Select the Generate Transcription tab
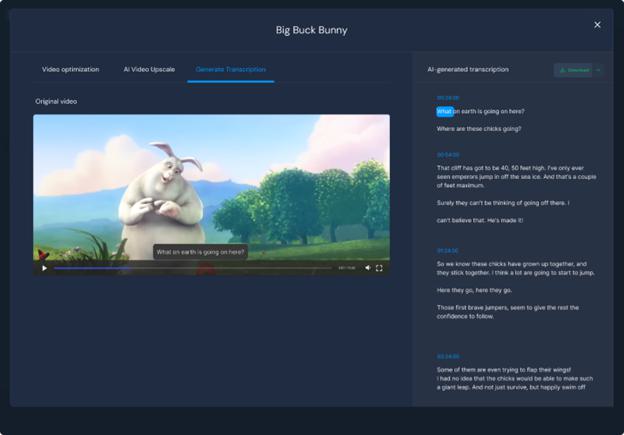The height and width of the screenshot is (435, 624). pyautogui.click(x=230, y=69)
